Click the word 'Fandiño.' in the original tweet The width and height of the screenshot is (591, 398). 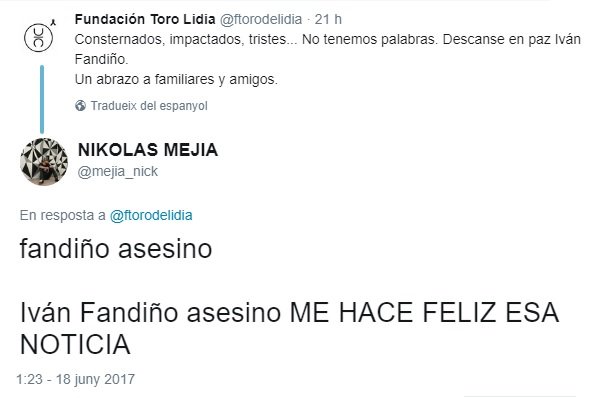tap(101, 59)
